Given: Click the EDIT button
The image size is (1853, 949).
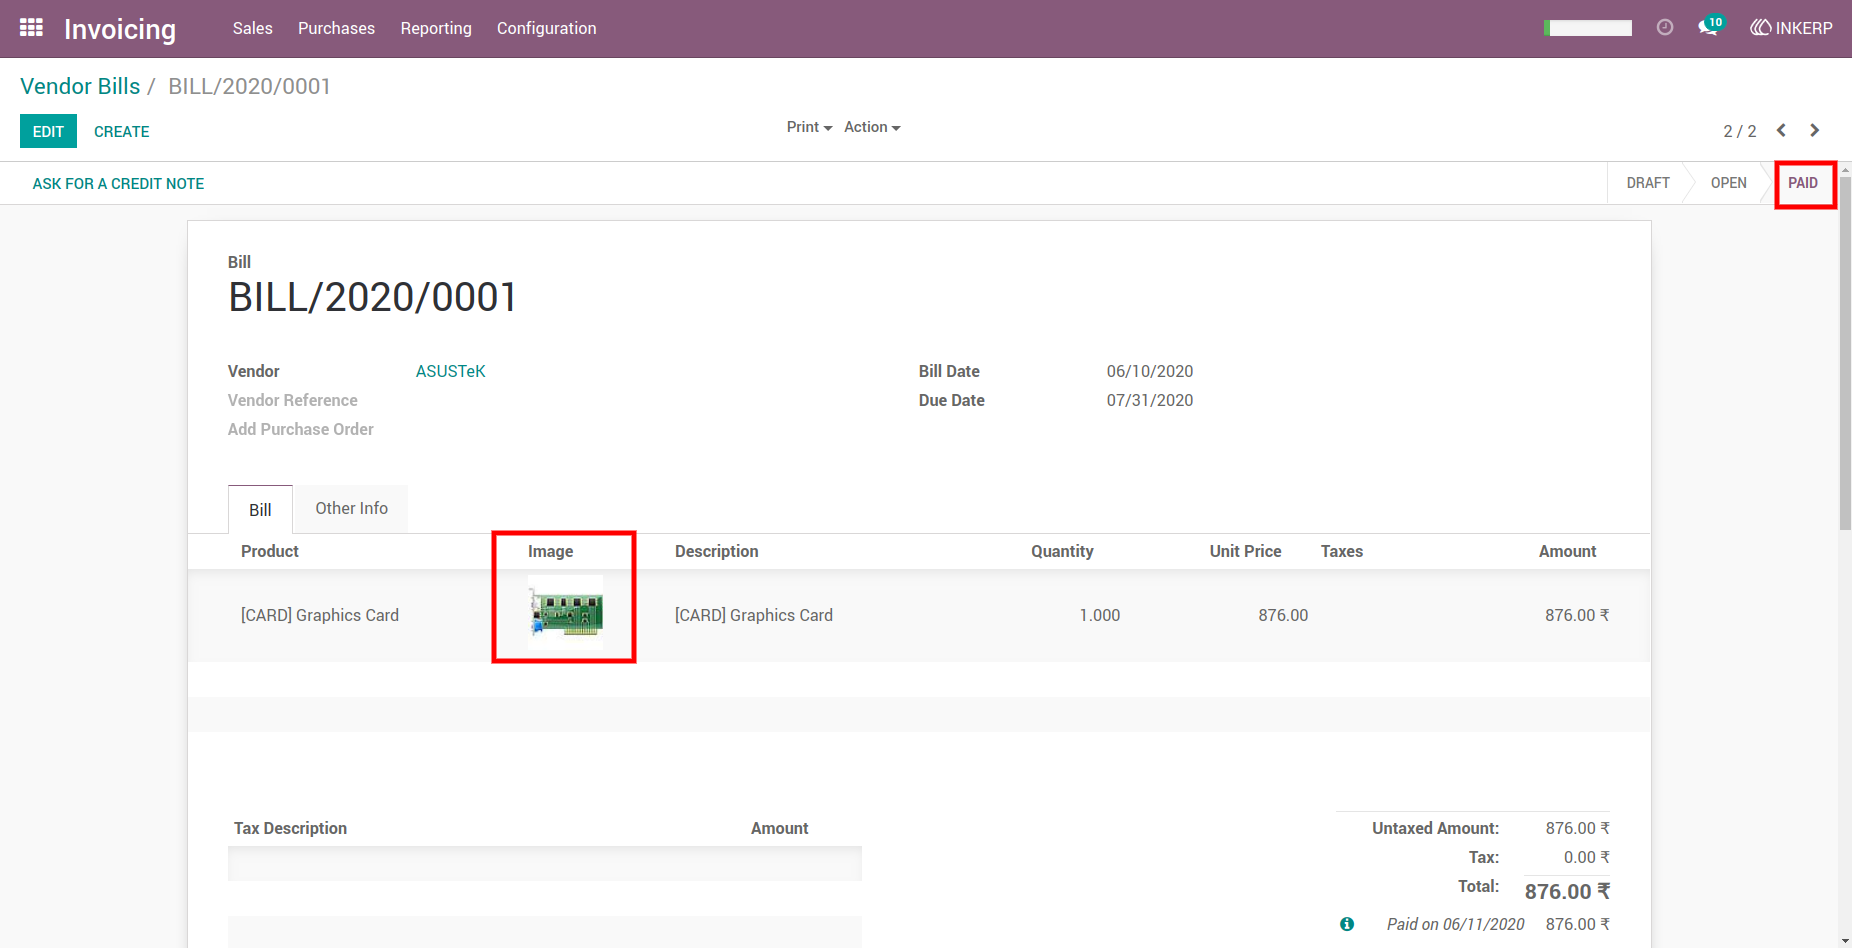Looking at the screenshot, I should (x=48, y=131).
